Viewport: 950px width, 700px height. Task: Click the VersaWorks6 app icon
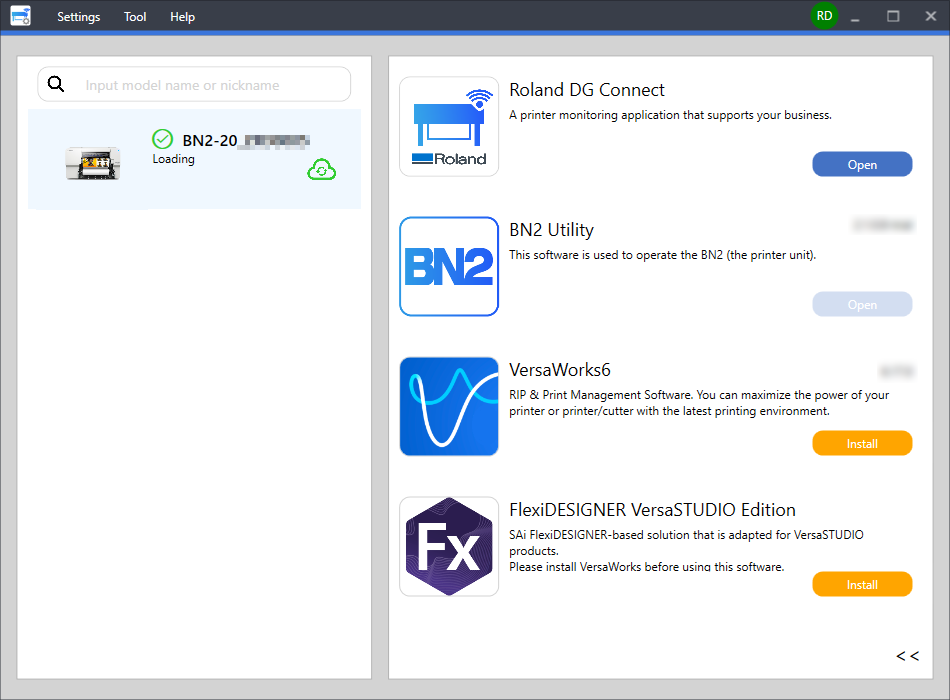coord(449,406)
